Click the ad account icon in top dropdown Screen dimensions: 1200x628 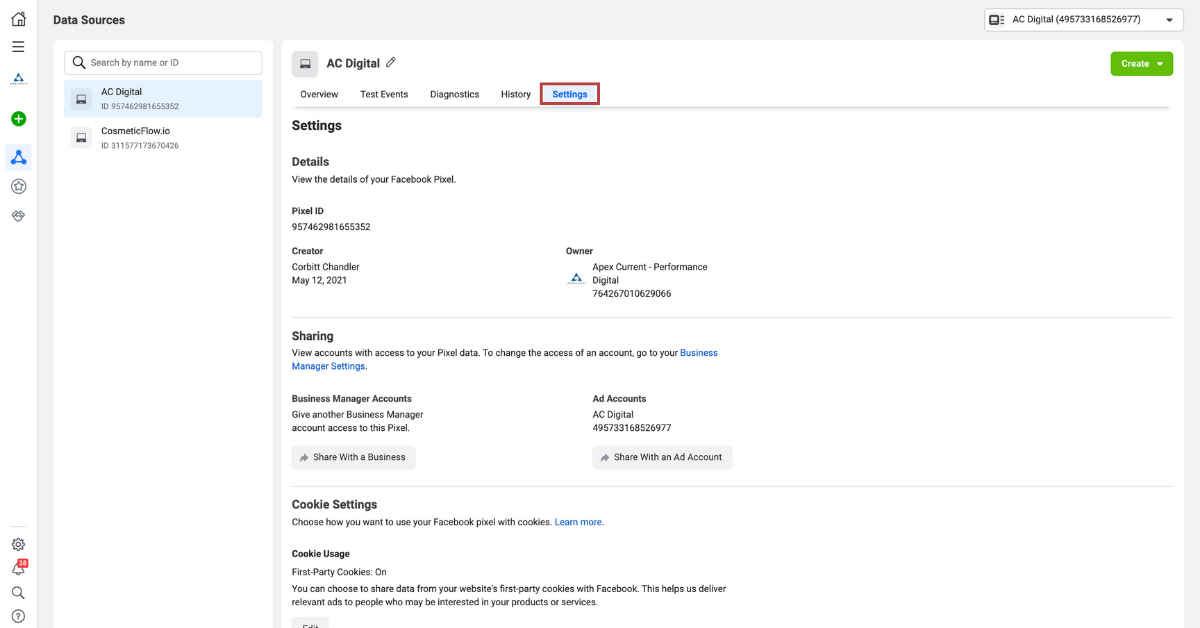coord(996,19)
